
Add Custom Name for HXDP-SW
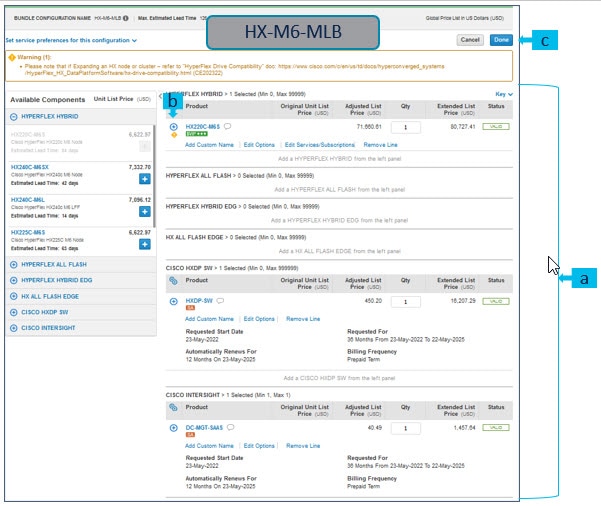click(209, 319)
